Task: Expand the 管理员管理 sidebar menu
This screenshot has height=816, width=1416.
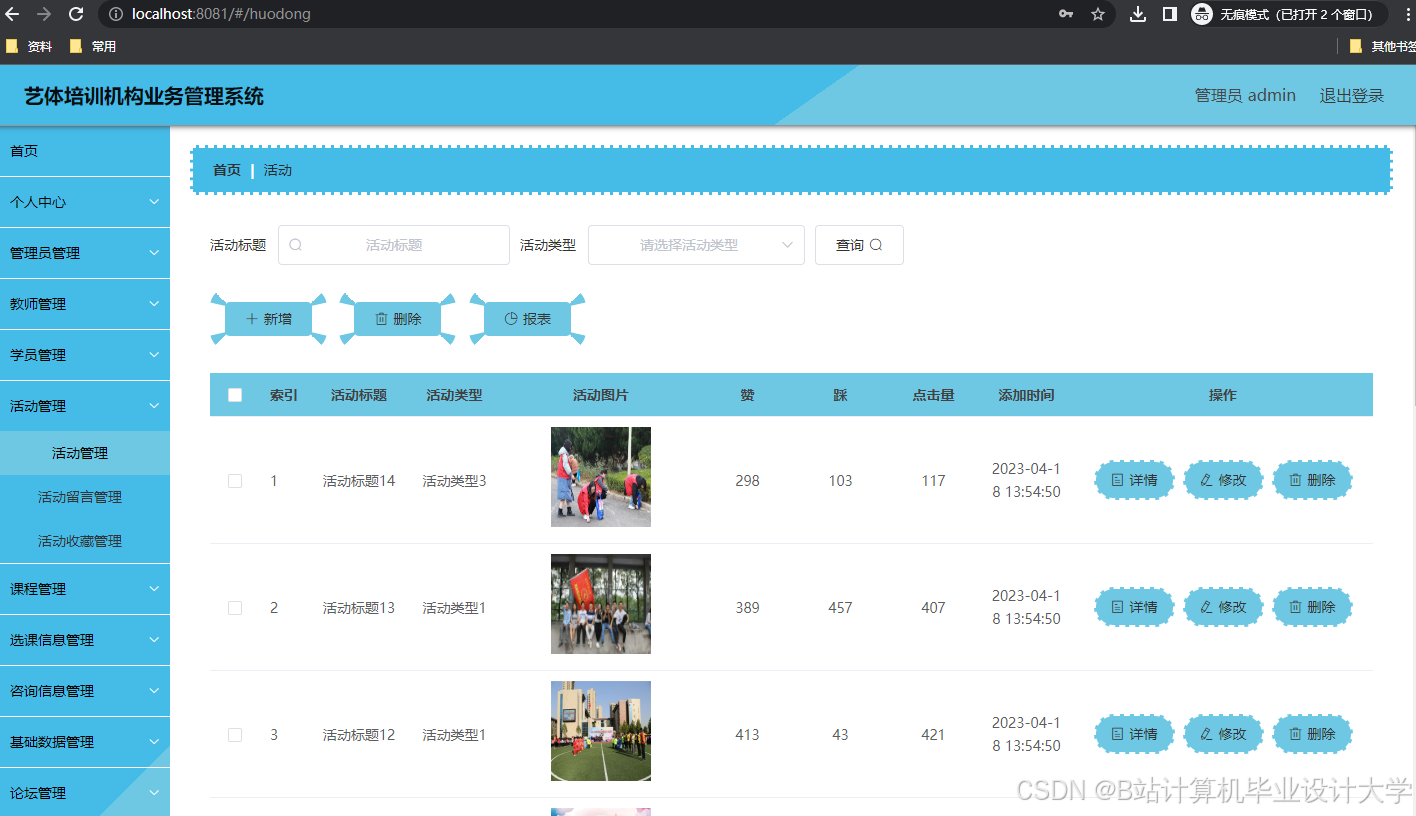Action: click(x=85, y=253)
